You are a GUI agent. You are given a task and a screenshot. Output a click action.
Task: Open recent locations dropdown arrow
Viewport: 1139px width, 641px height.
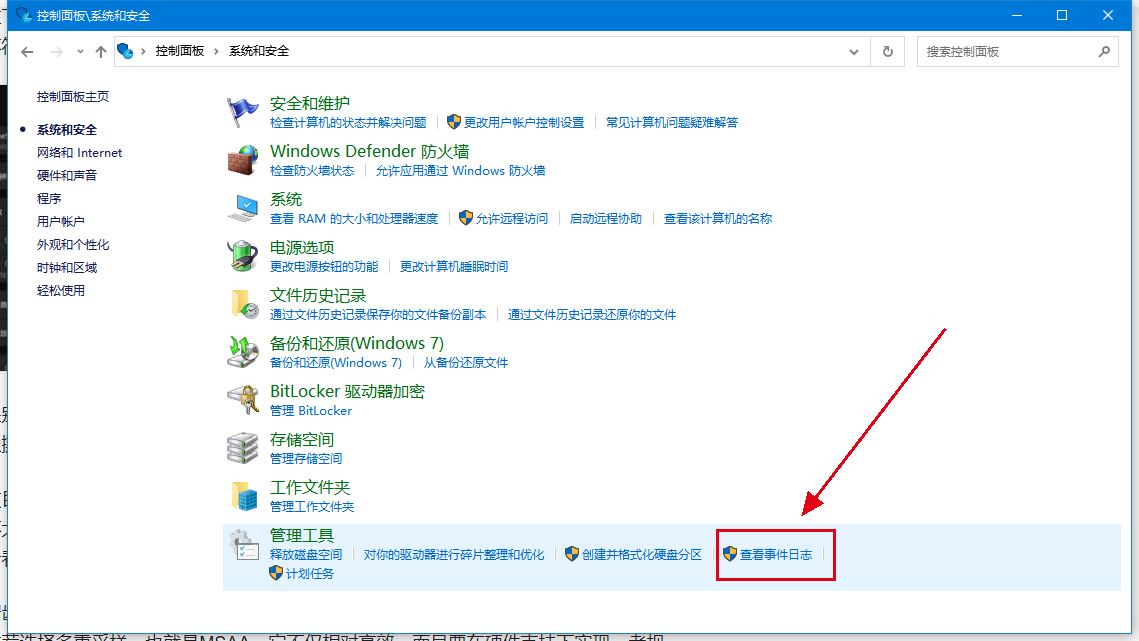(80, 52)
